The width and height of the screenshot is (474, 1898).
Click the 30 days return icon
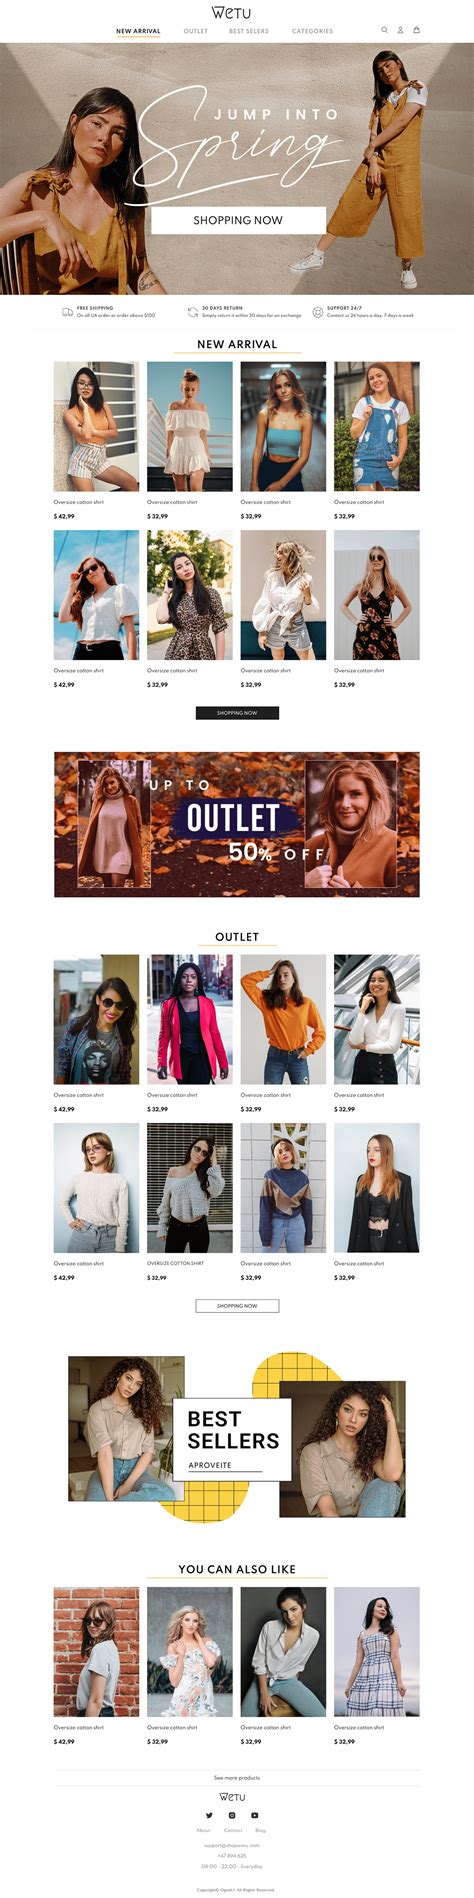click(x=193, y=312)
